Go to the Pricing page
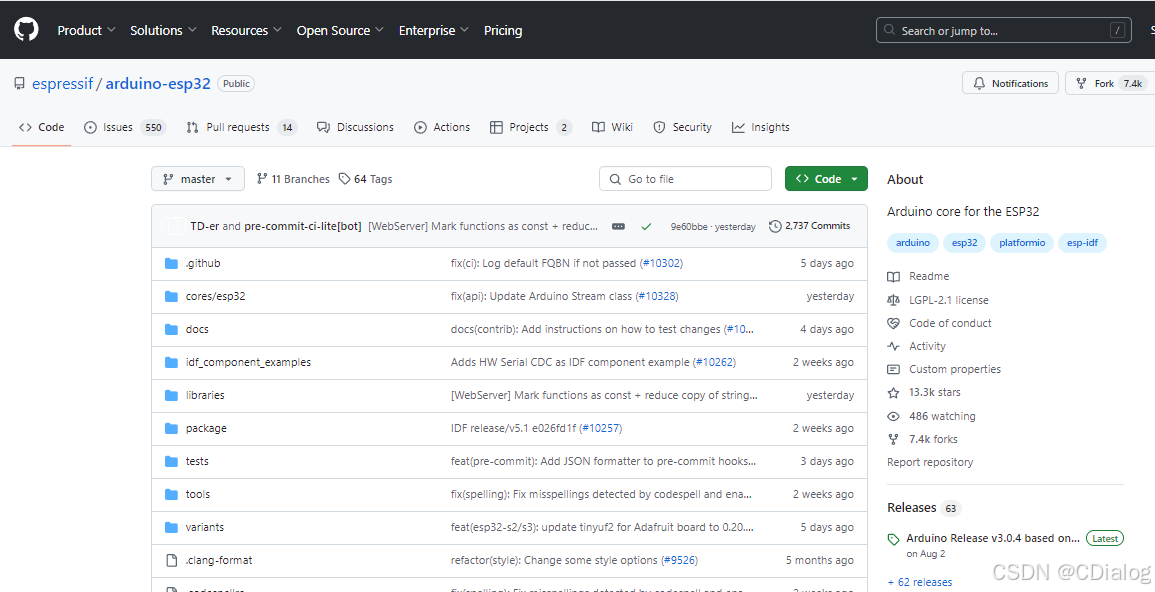This screenshot has height=592, width=1155. click(x=503, y=30)
